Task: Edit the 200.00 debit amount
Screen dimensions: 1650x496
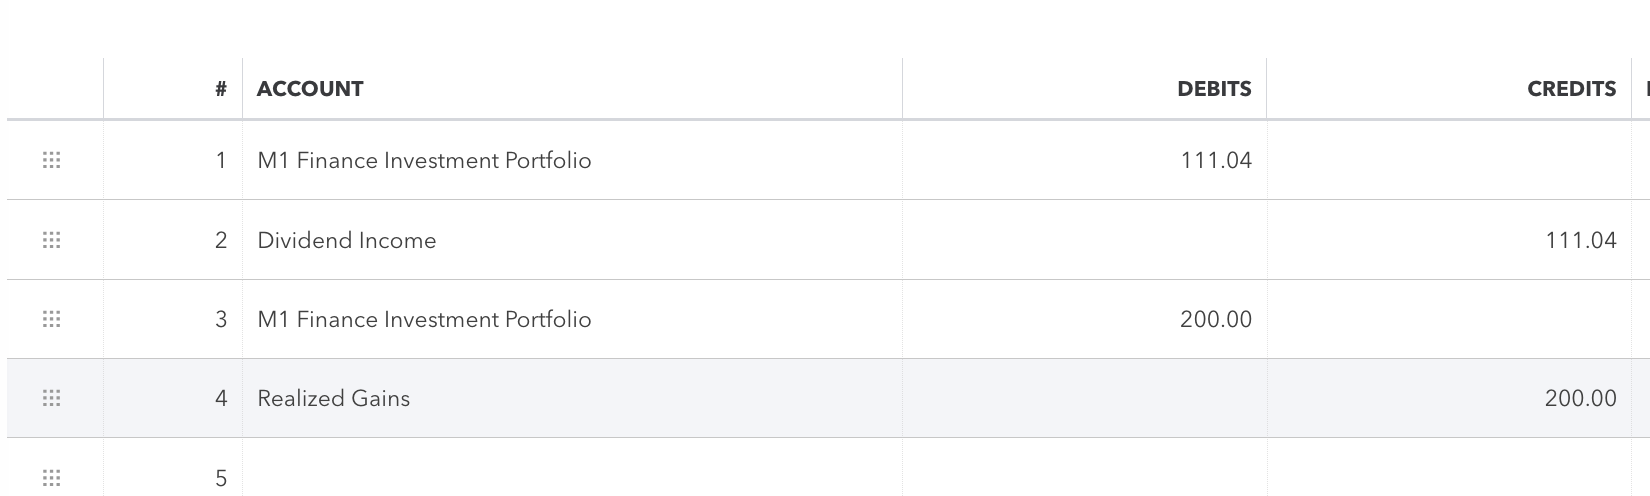Action: (x=1215, y=319)
